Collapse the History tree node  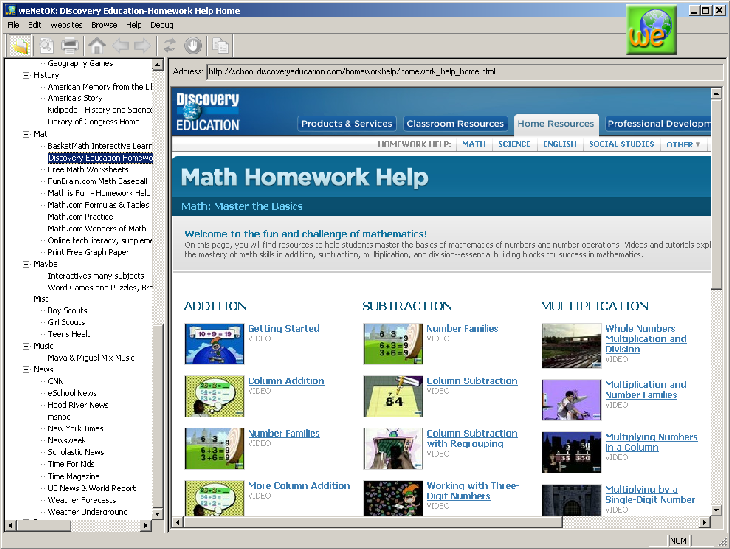click(x=26, y=75)
